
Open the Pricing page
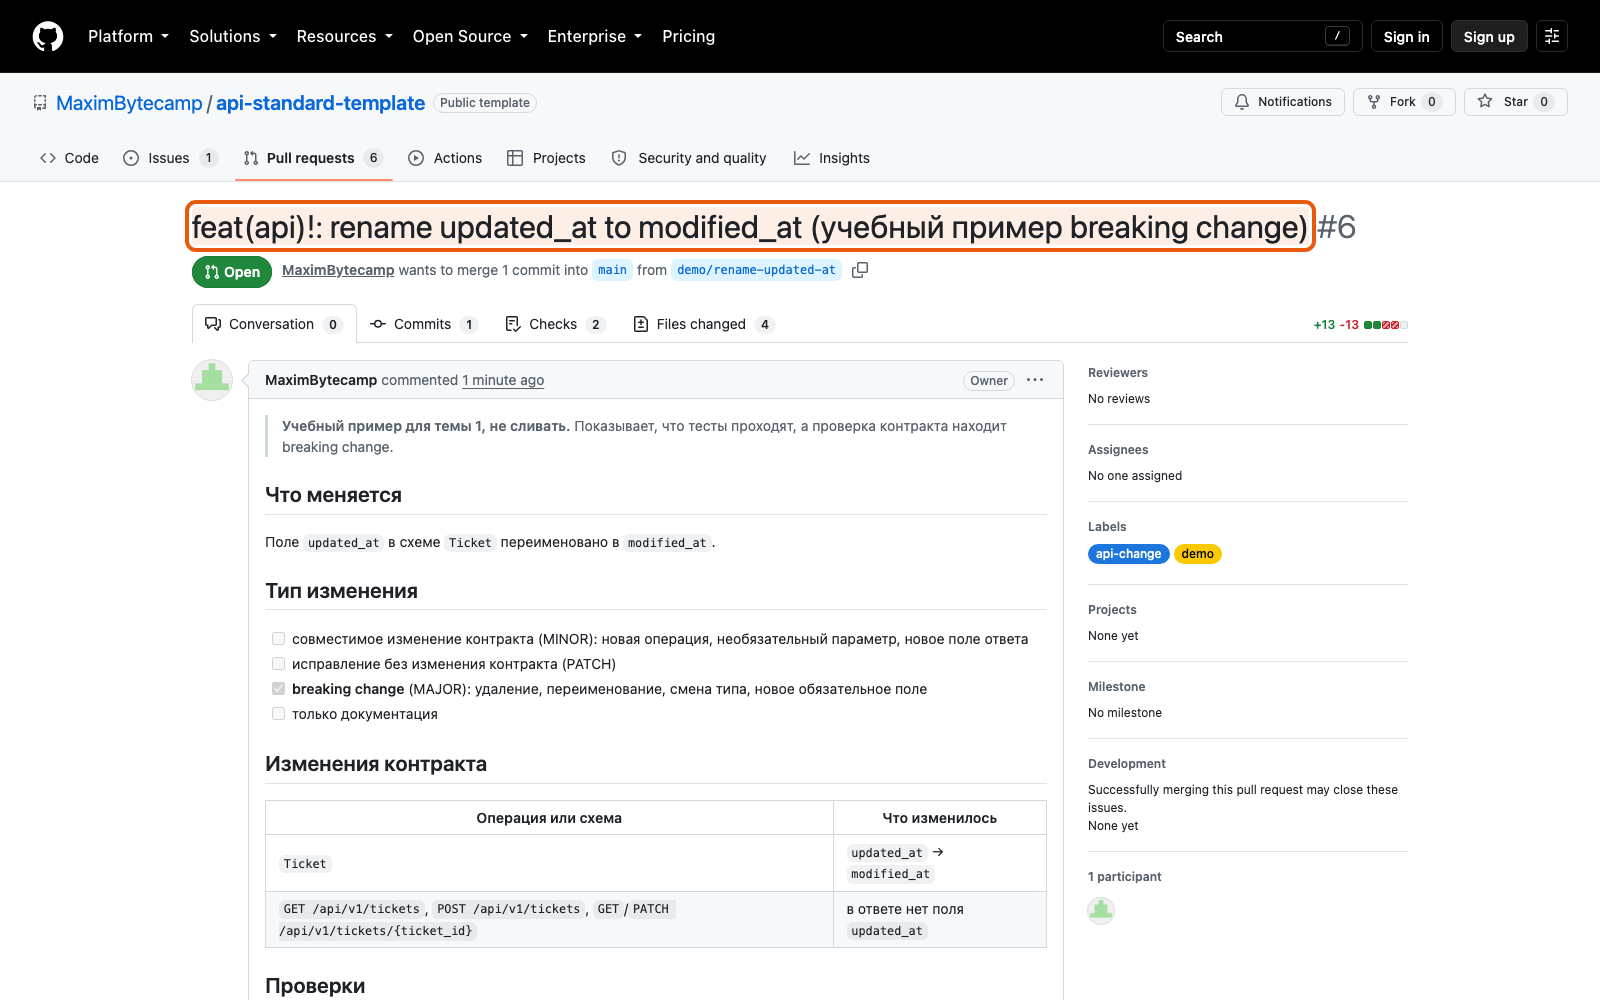[689, 36]
